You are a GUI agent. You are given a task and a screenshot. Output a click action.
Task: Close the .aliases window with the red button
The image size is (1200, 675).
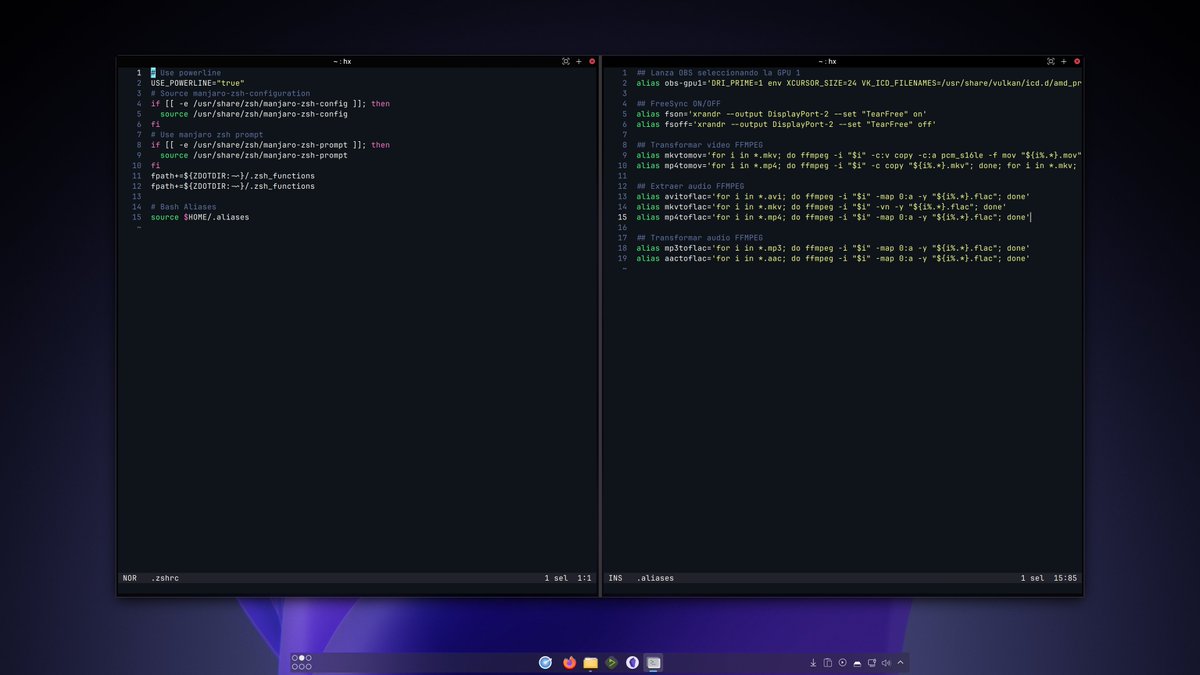(x=1078, y=61)
